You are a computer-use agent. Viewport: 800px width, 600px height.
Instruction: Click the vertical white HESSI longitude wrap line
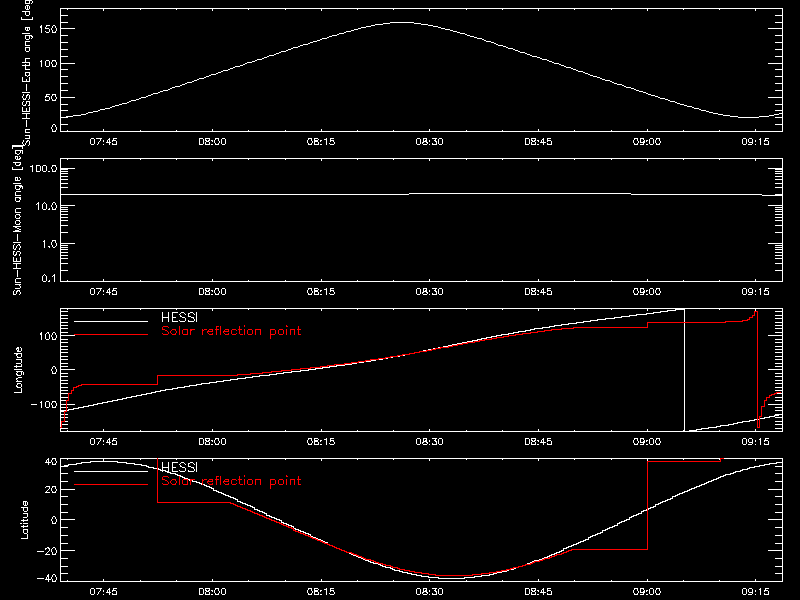click(684, 370)
